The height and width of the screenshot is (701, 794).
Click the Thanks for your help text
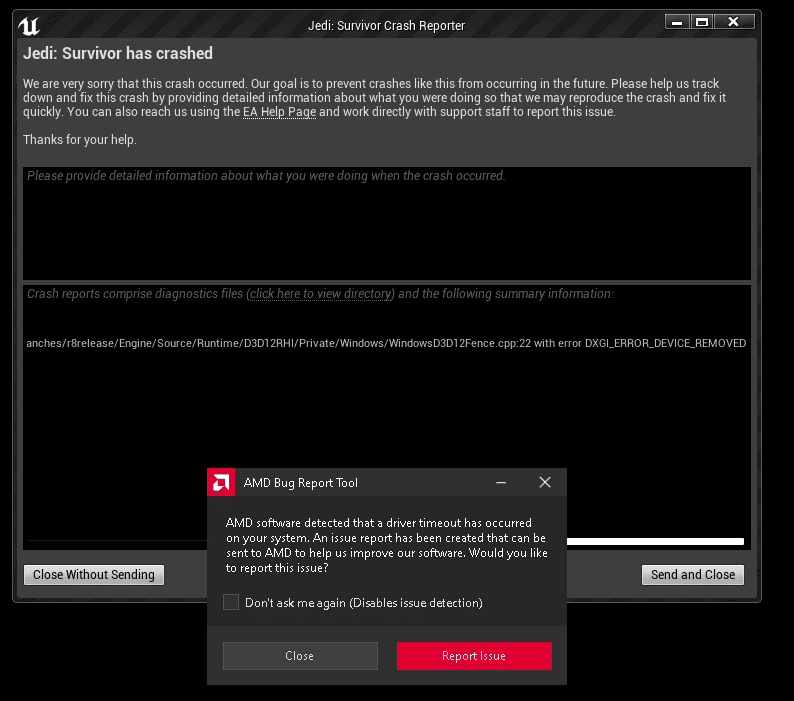(x=80, y=140)
